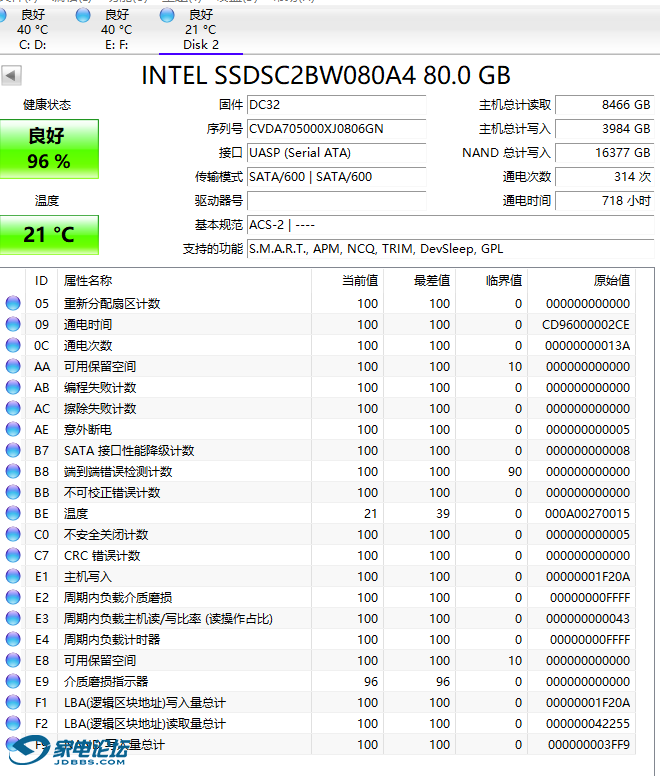Viewport: 660px width, 776px height.
Task: Click the status orb of row E3
Action: pos(13,618)
